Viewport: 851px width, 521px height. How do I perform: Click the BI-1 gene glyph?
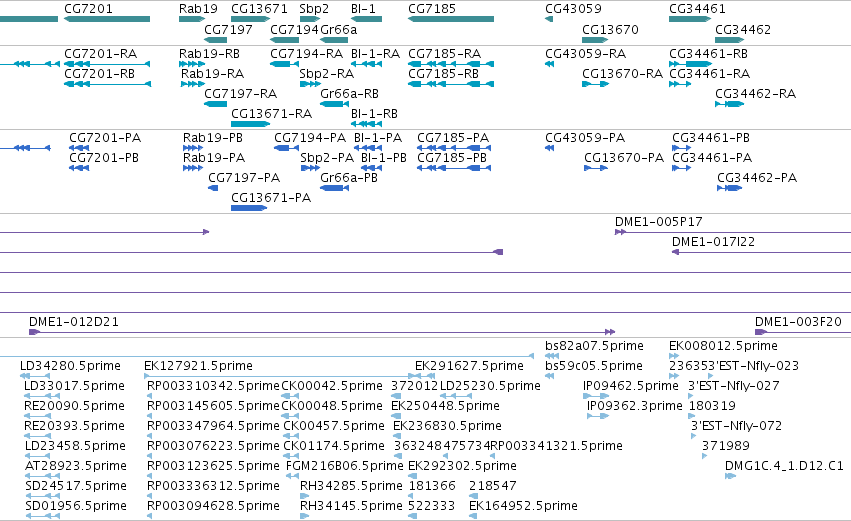[366, 19]
